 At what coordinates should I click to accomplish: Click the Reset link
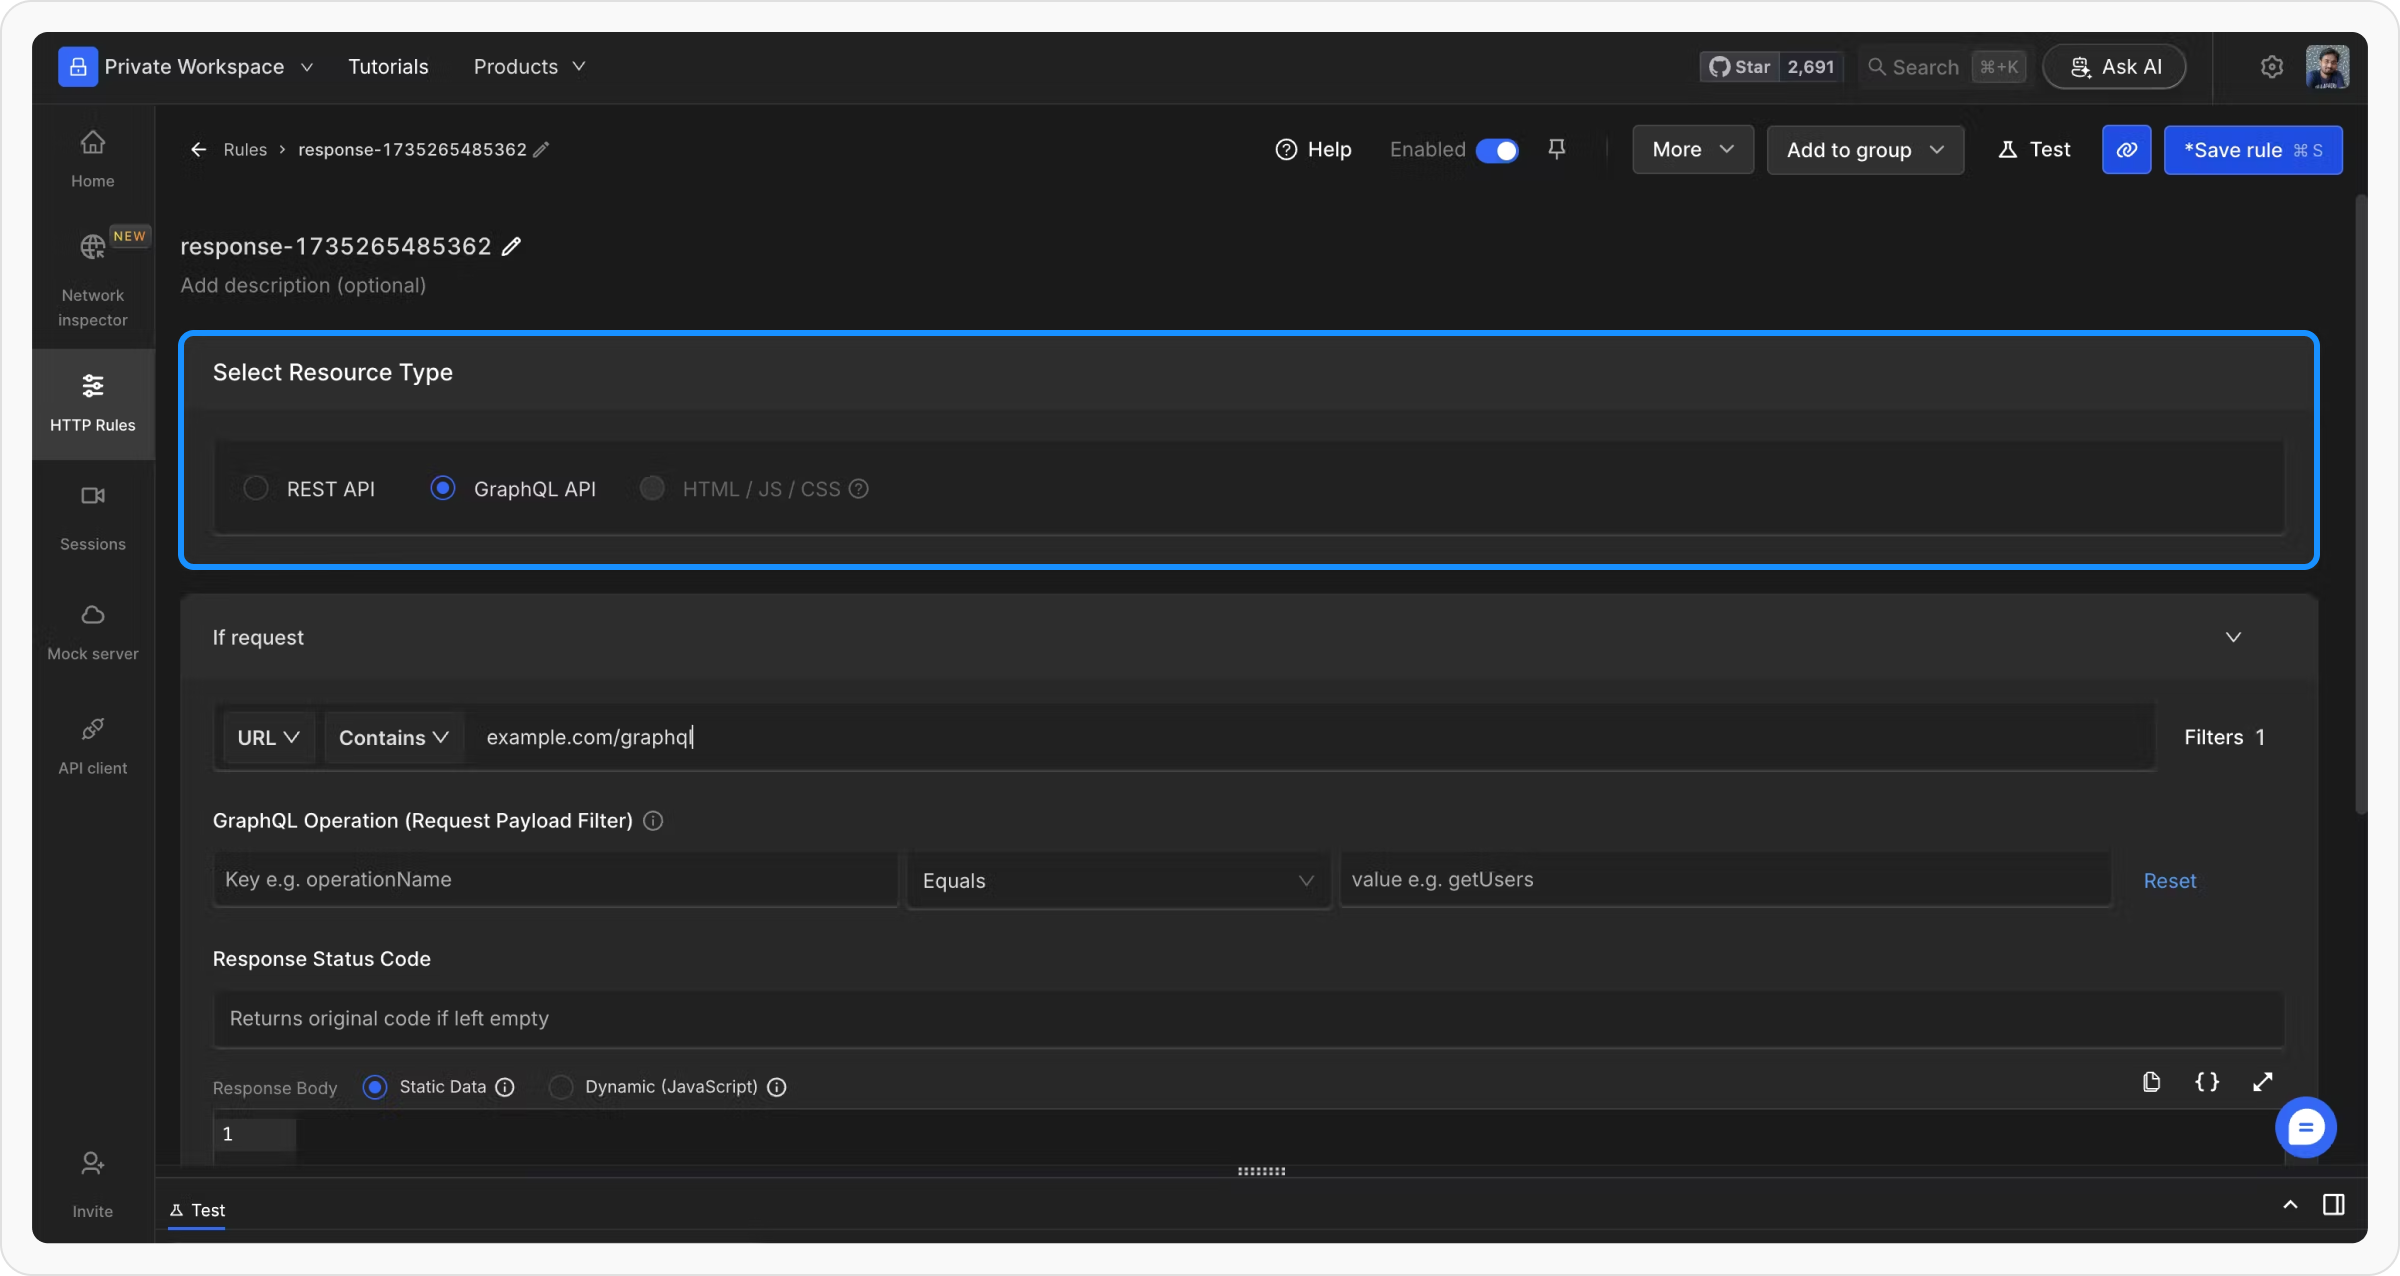click(2169, 881)
